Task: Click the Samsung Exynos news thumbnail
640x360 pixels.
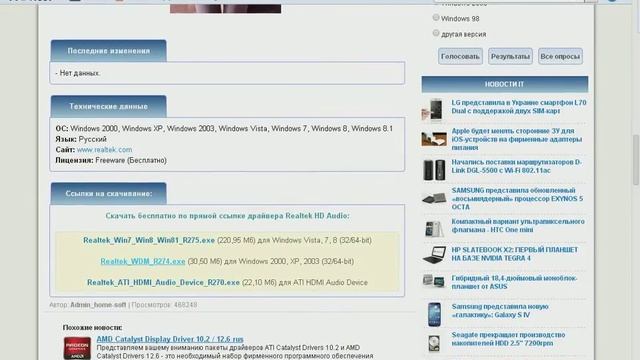Action: (x=434, y=199)
